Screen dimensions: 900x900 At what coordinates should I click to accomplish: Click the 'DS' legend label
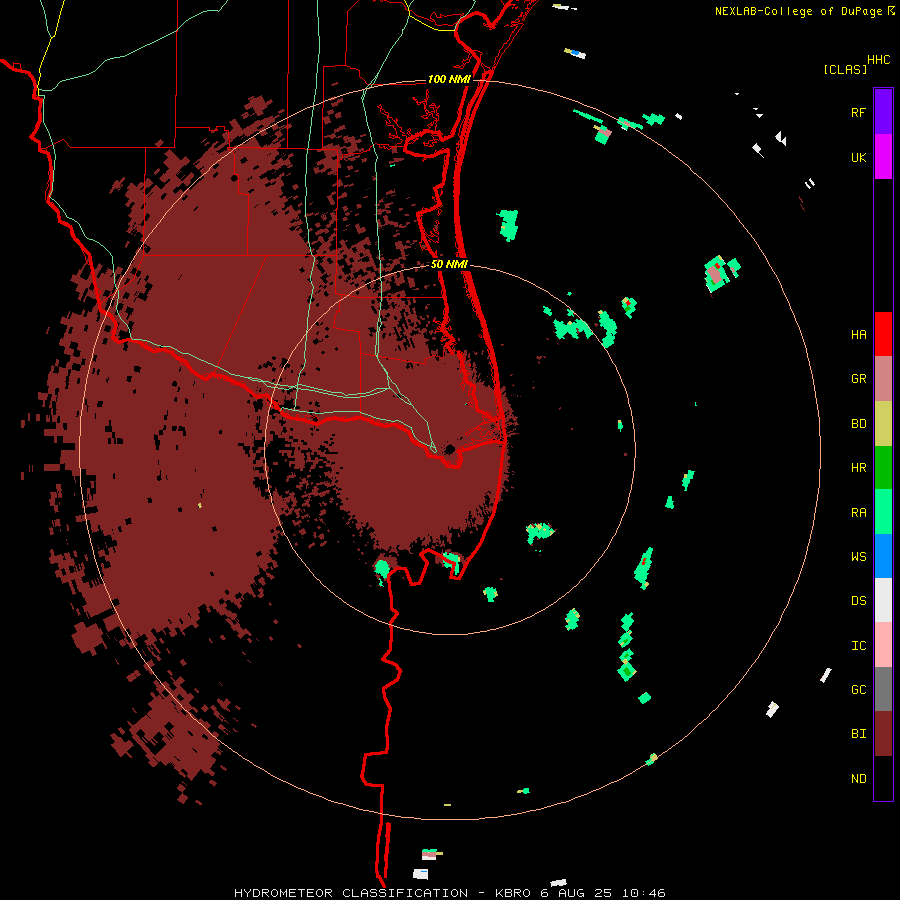(858, 601)
